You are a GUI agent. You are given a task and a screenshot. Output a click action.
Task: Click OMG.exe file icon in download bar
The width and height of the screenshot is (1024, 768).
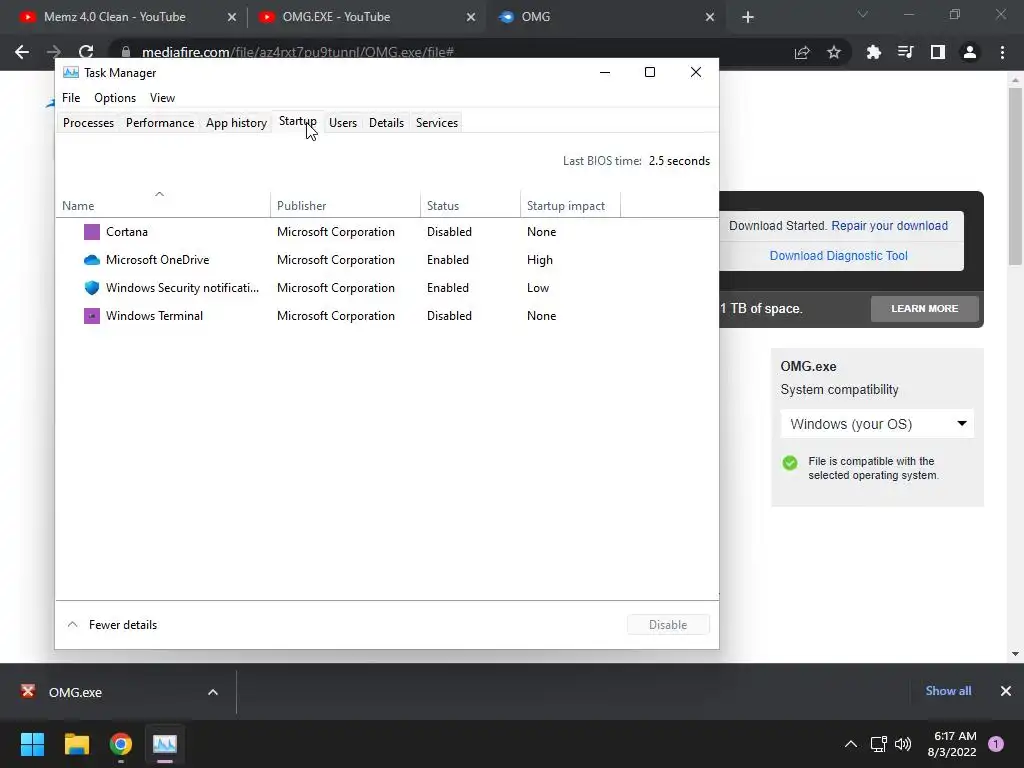point(27,691)
